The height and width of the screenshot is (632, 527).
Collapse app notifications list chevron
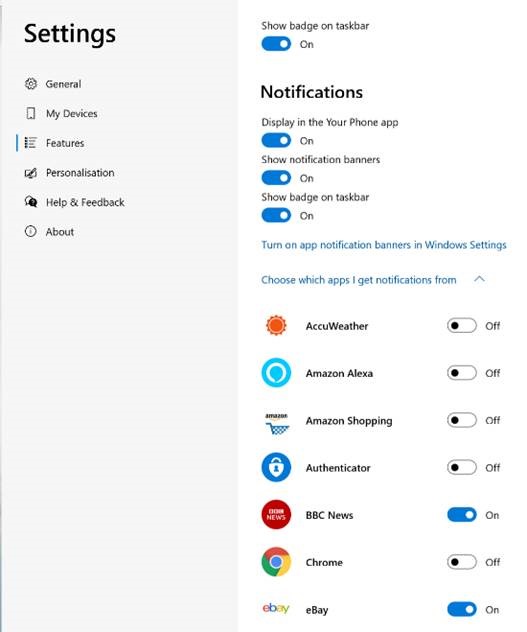[x=479, y=279]
